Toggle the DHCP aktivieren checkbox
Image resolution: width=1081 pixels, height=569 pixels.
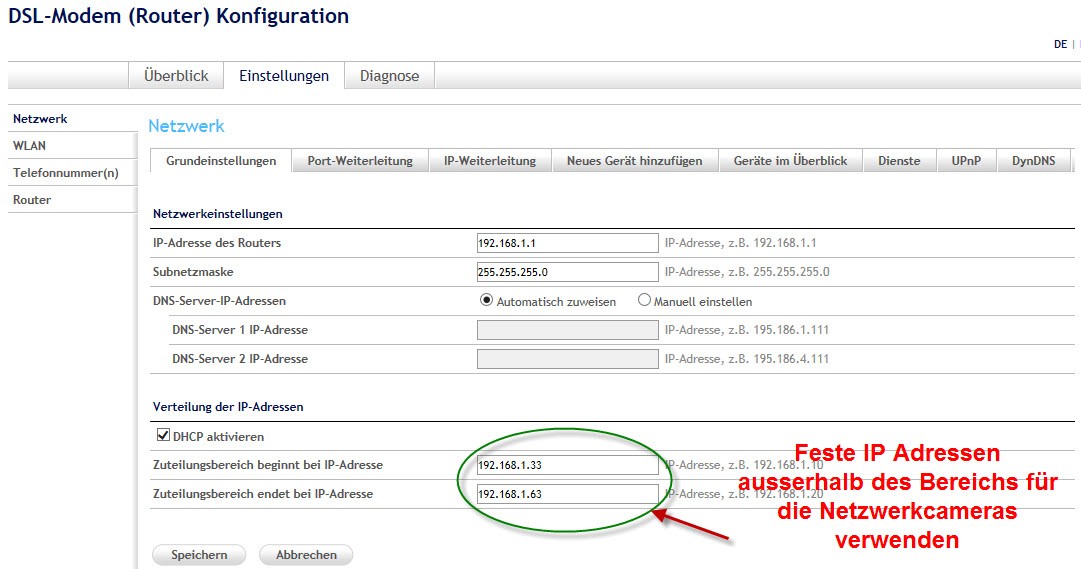click(164, 436)
